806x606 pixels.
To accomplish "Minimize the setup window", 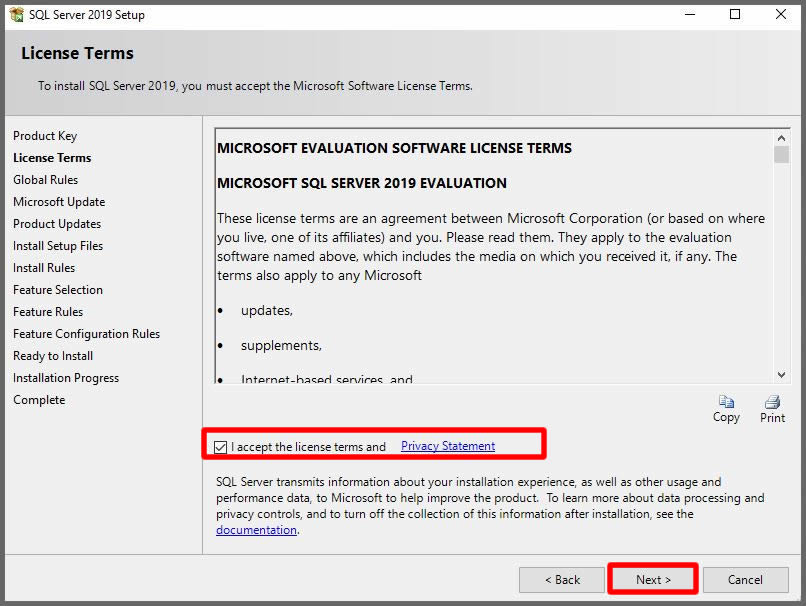I will pos(689,15).
